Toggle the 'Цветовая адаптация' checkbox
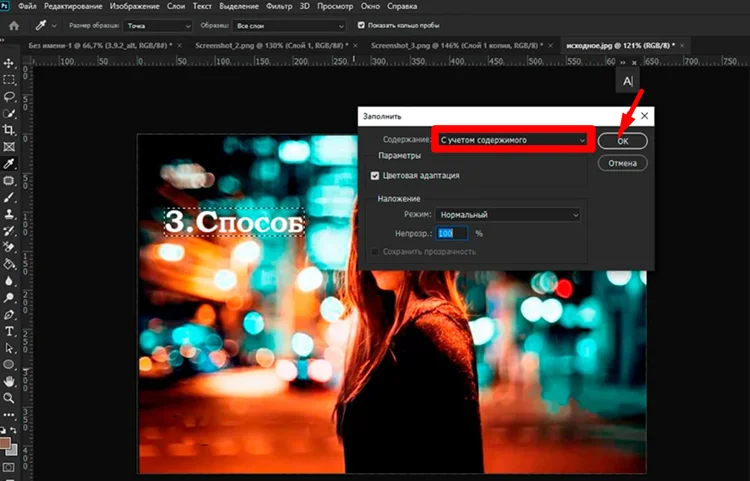Image resolution: width=750 pixels, height=481 pixels. point(375,176)
